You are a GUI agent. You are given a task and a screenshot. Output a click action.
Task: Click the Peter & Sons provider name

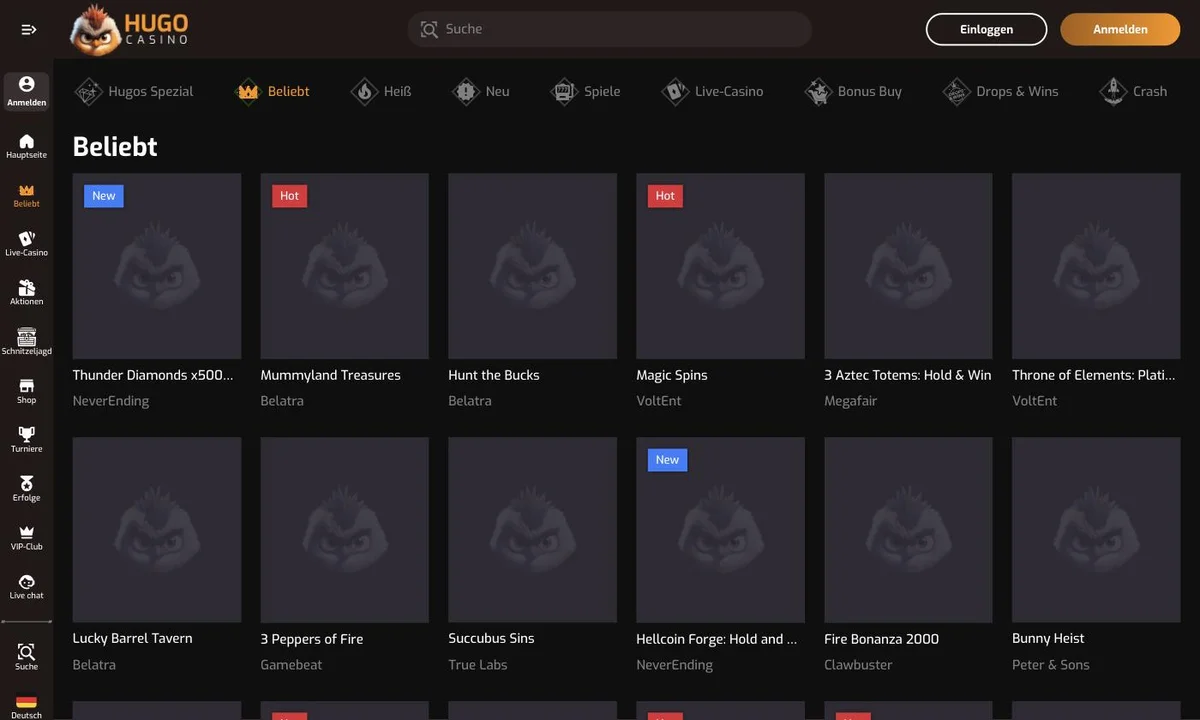(x=1051, y=665)
